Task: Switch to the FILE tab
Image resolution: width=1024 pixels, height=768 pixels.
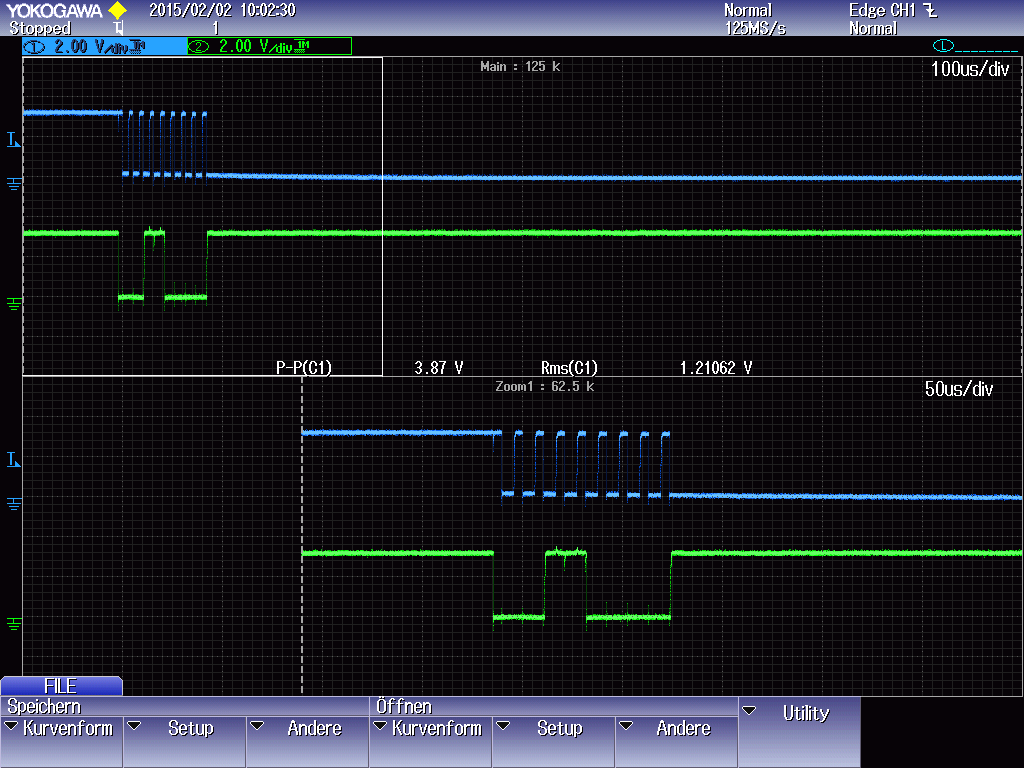Action: pyautogui.click(x=60, y=686)
